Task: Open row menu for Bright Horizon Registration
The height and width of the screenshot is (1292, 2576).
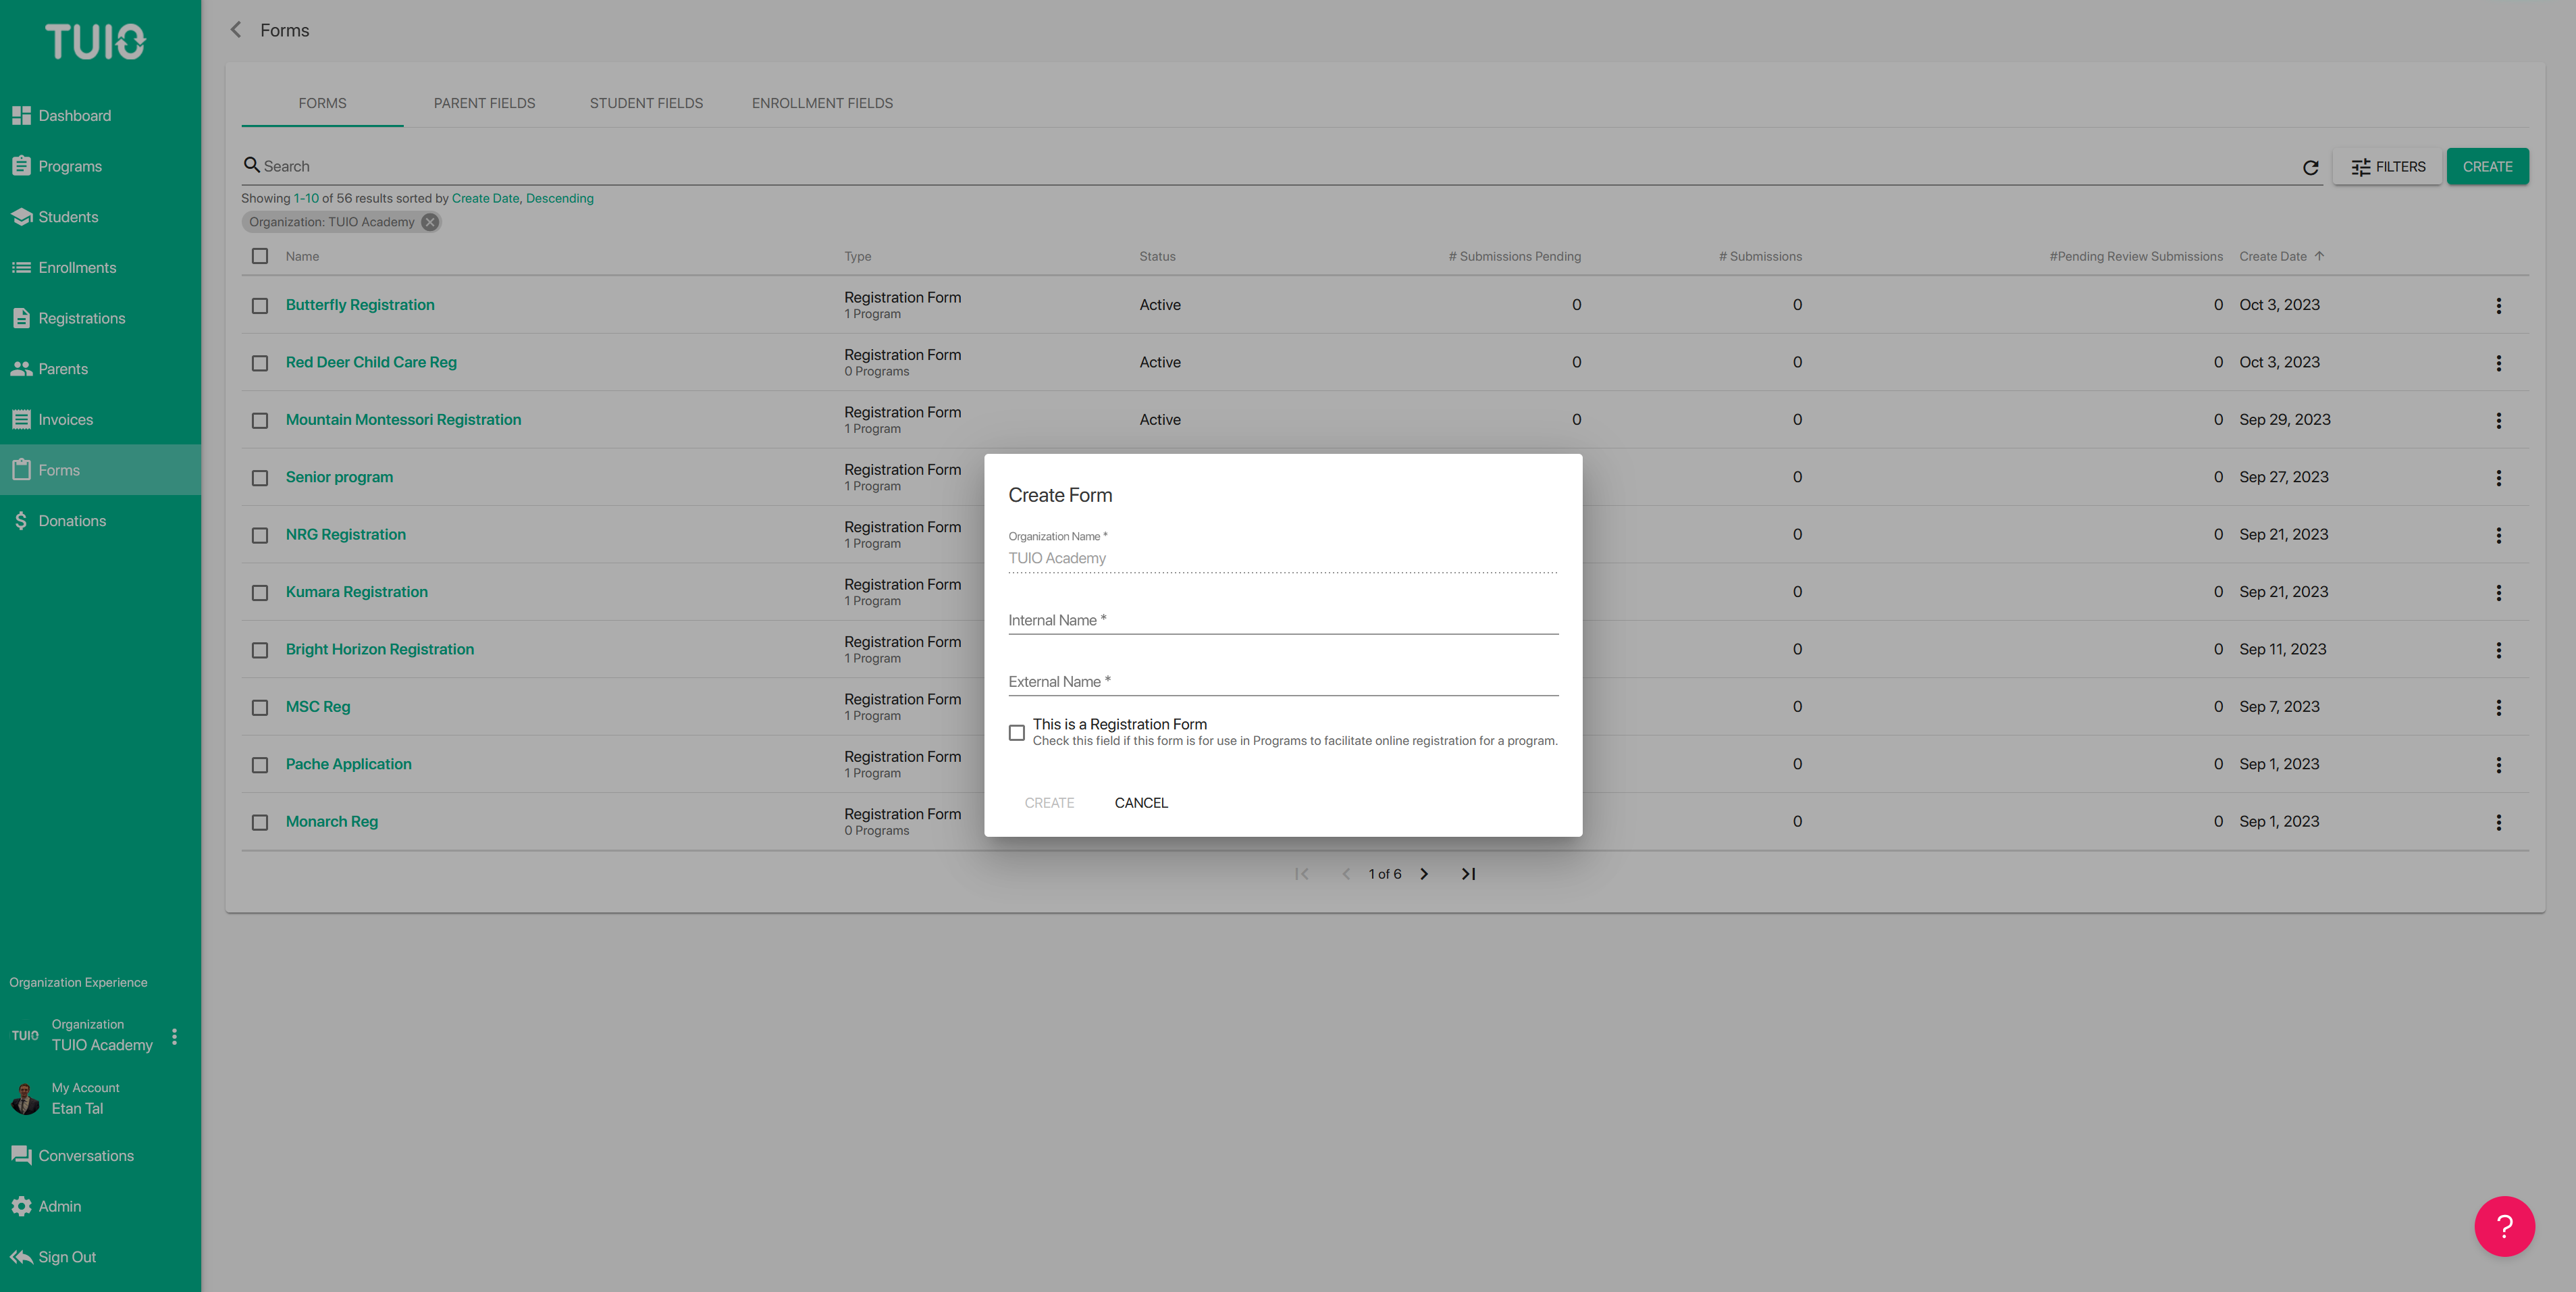Action: pos(2498,650)
